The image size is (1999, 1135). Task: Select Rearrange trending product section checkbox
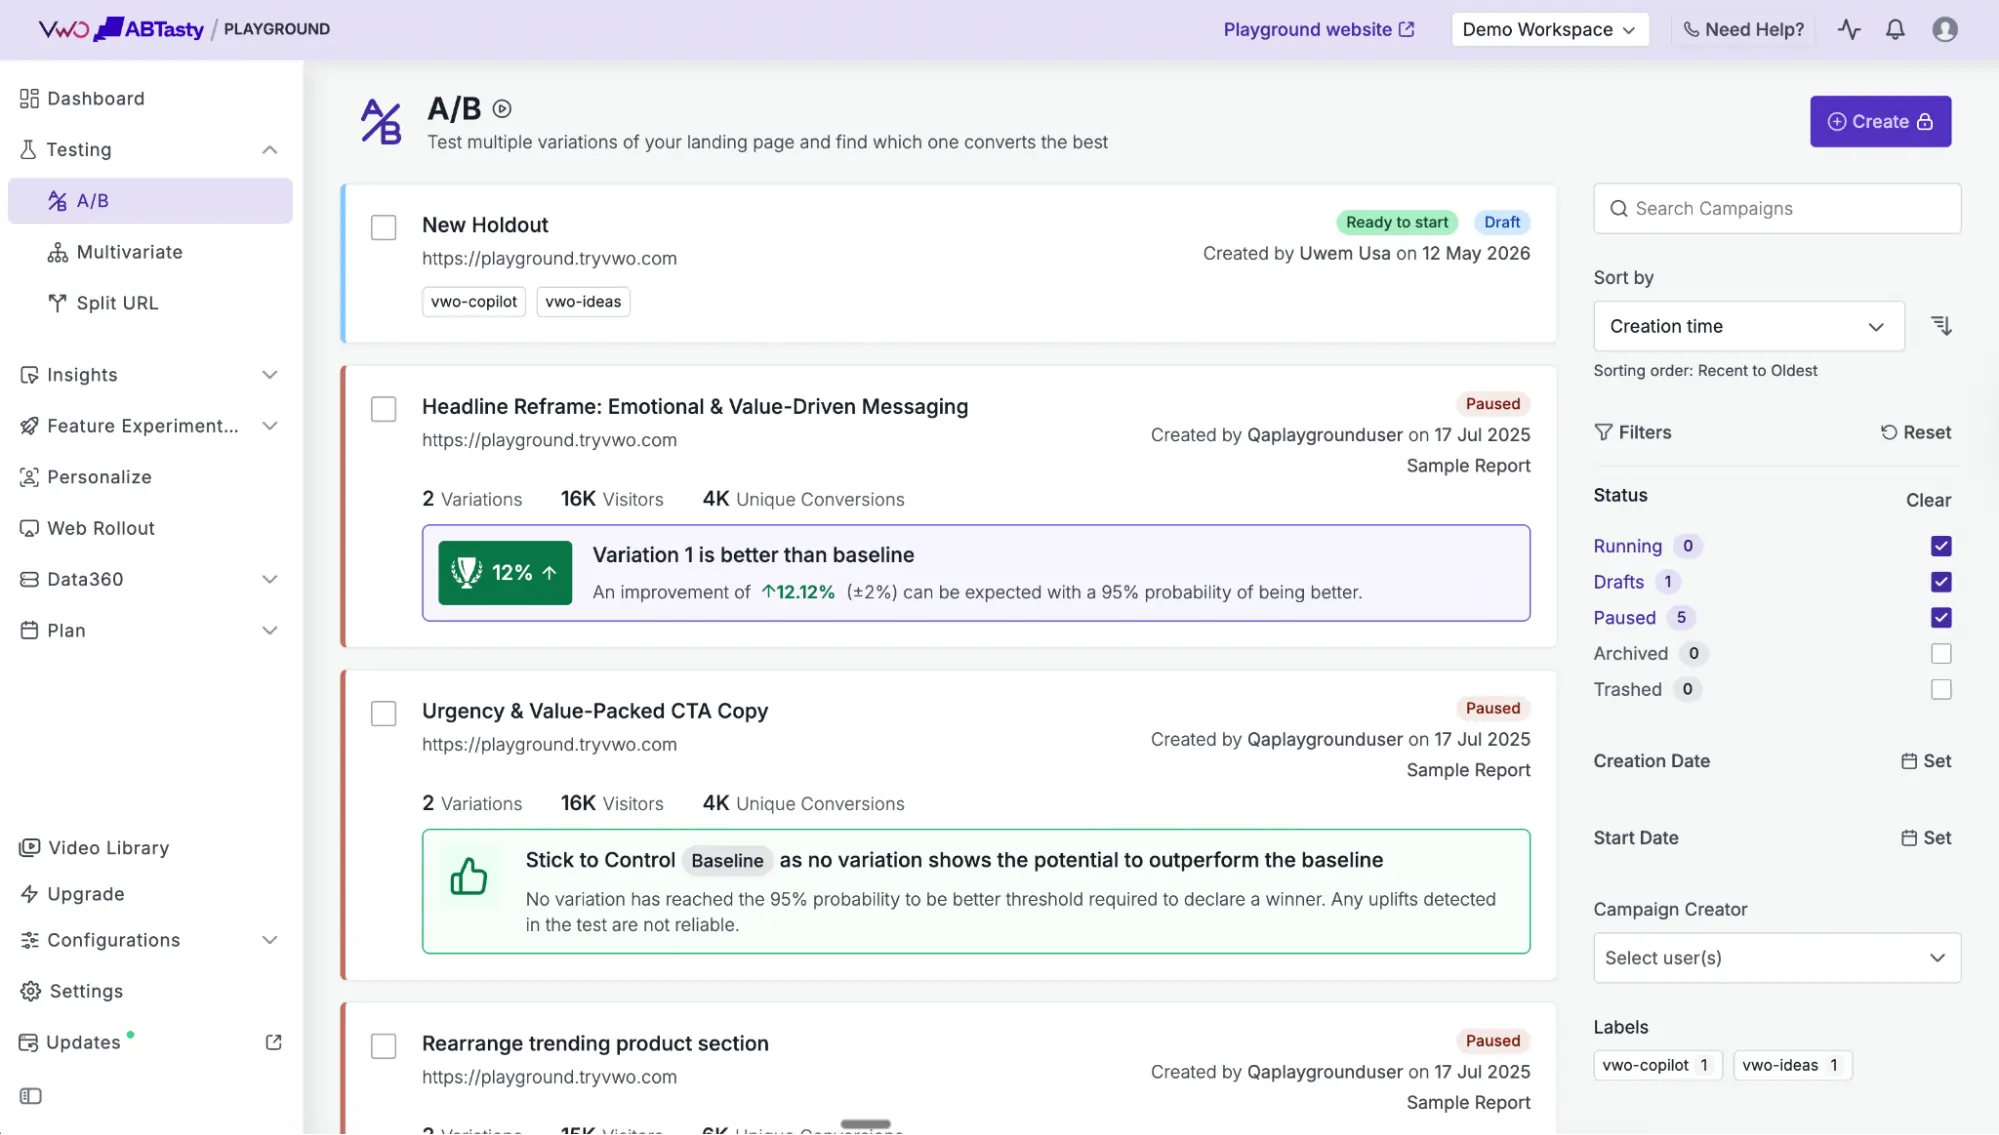[383, 1046]
